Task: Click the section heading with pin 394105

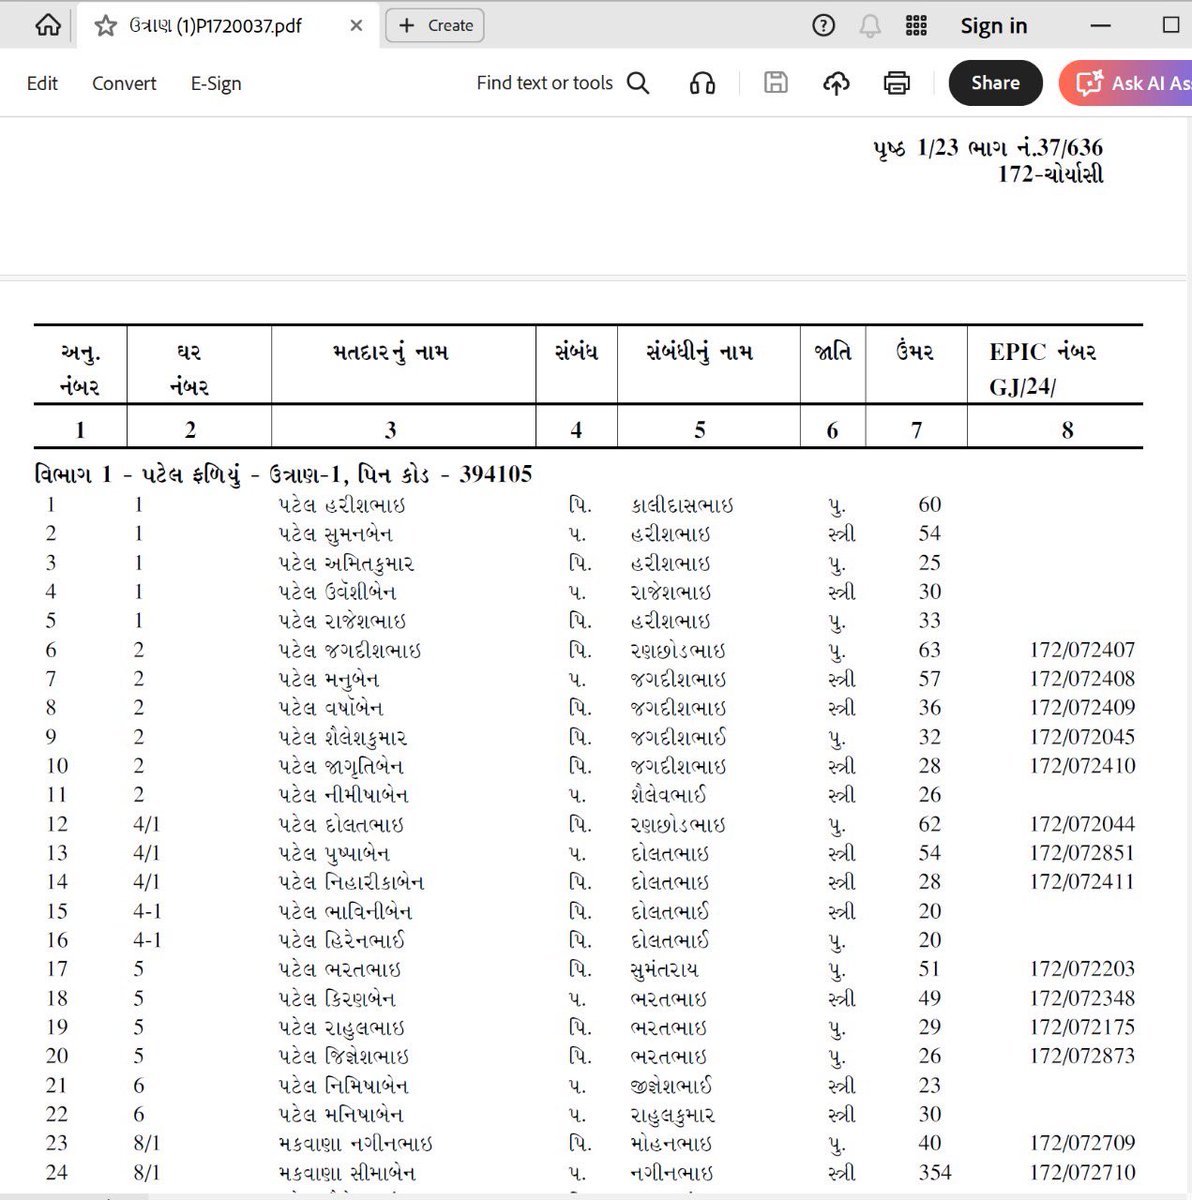Action: [283, 473]
